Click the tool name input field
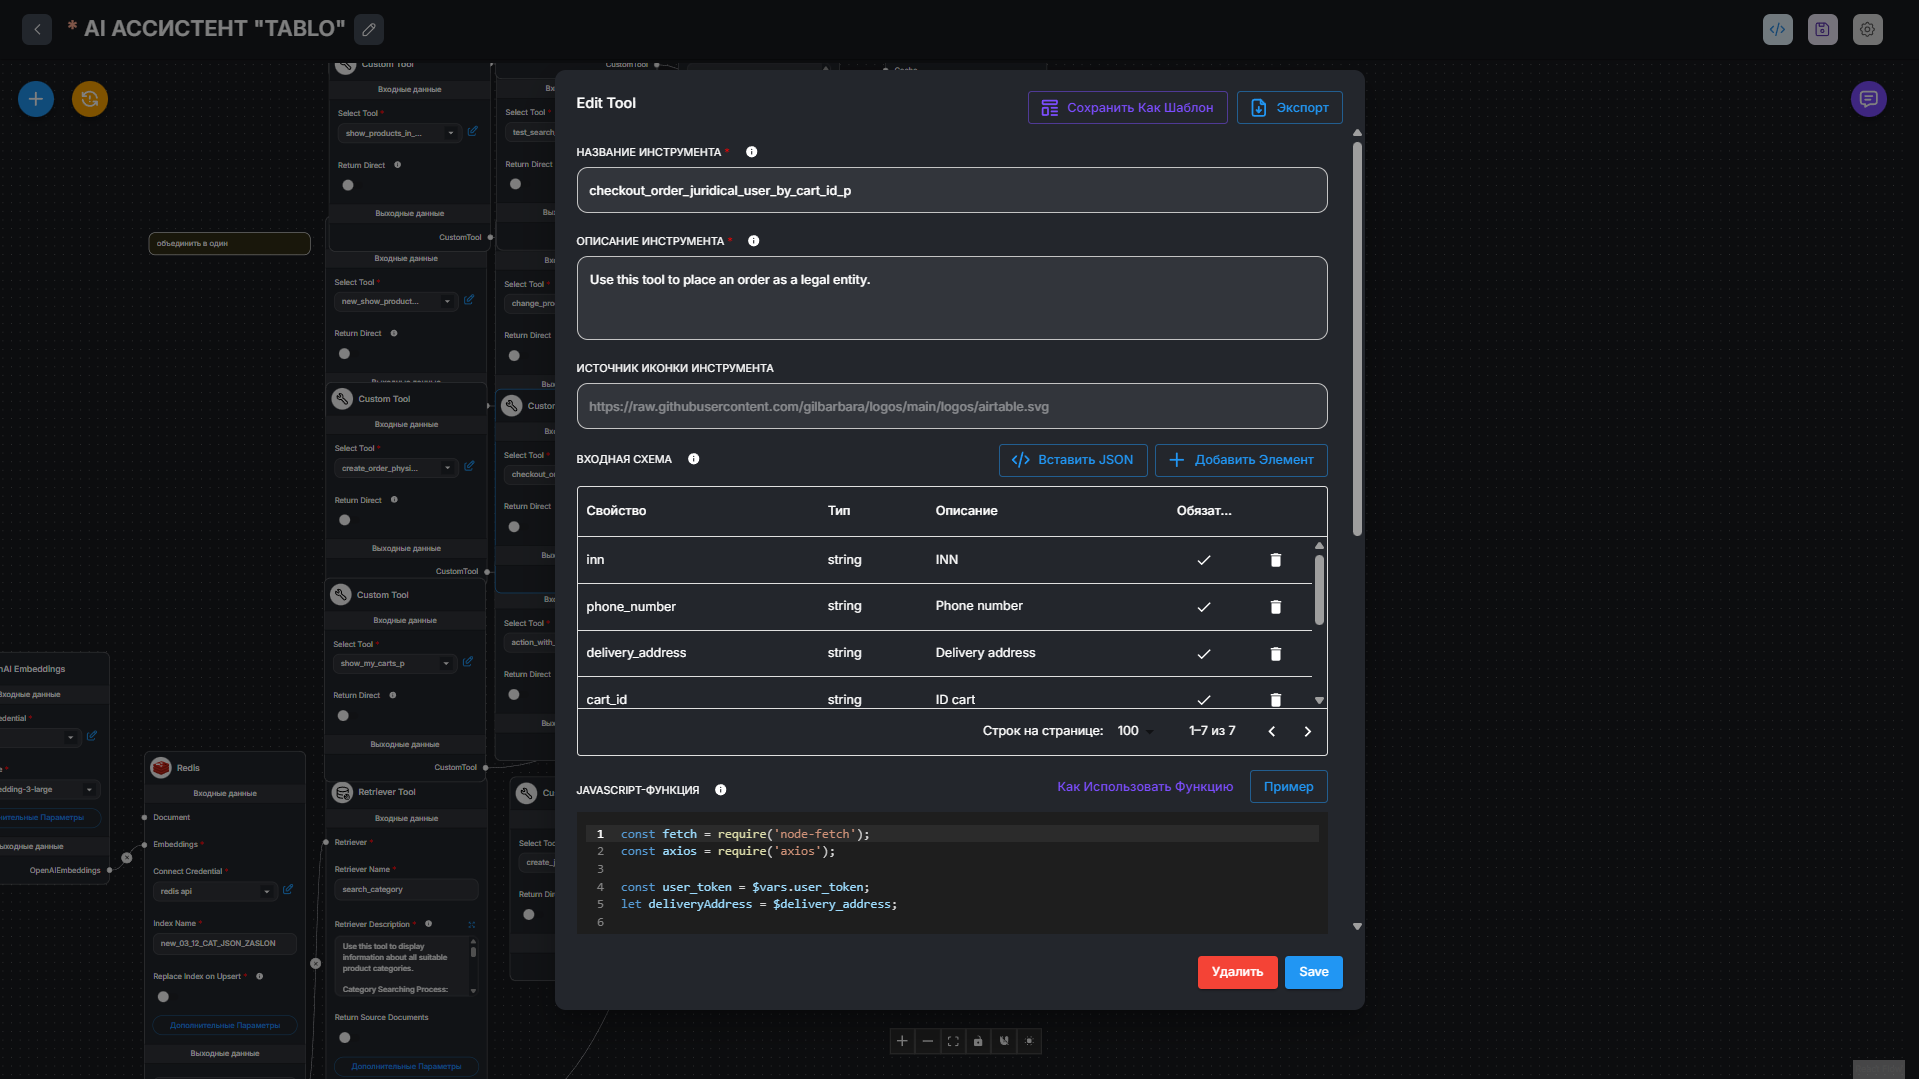The height and width of the screenshot is (1079, 1919). click(951, 190)
